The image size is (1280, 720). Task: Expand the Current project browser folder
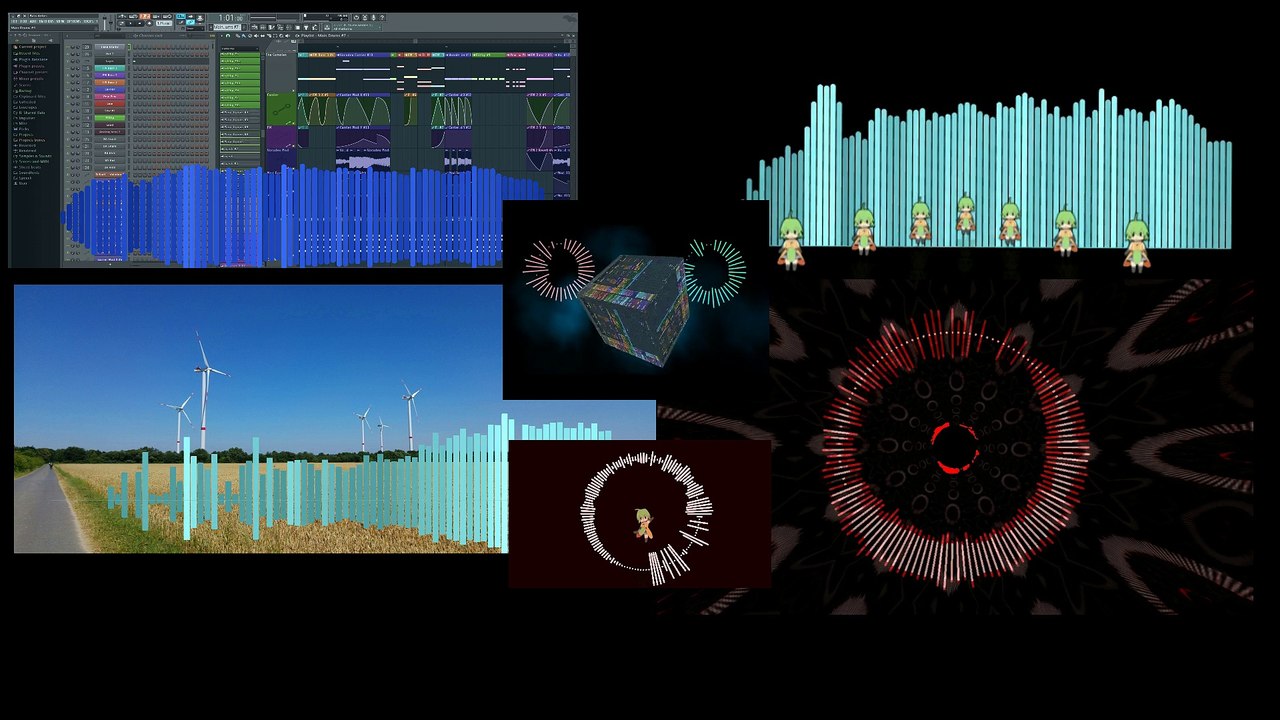(30, 47)
